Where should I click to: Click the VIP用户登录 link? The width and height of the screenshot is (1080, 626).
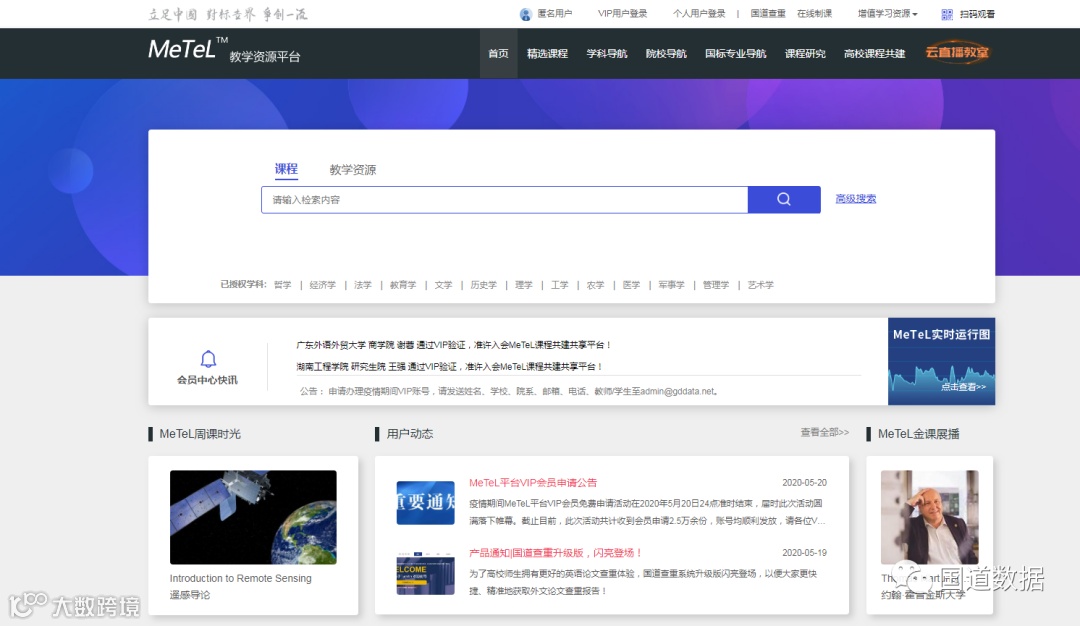click(622, 14)
